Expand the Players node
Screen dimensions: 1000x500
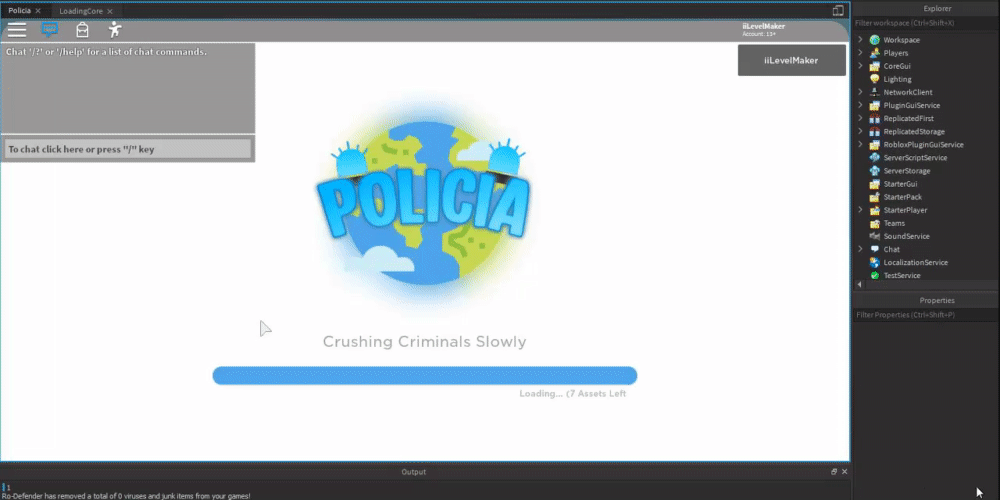pos(860,53)
